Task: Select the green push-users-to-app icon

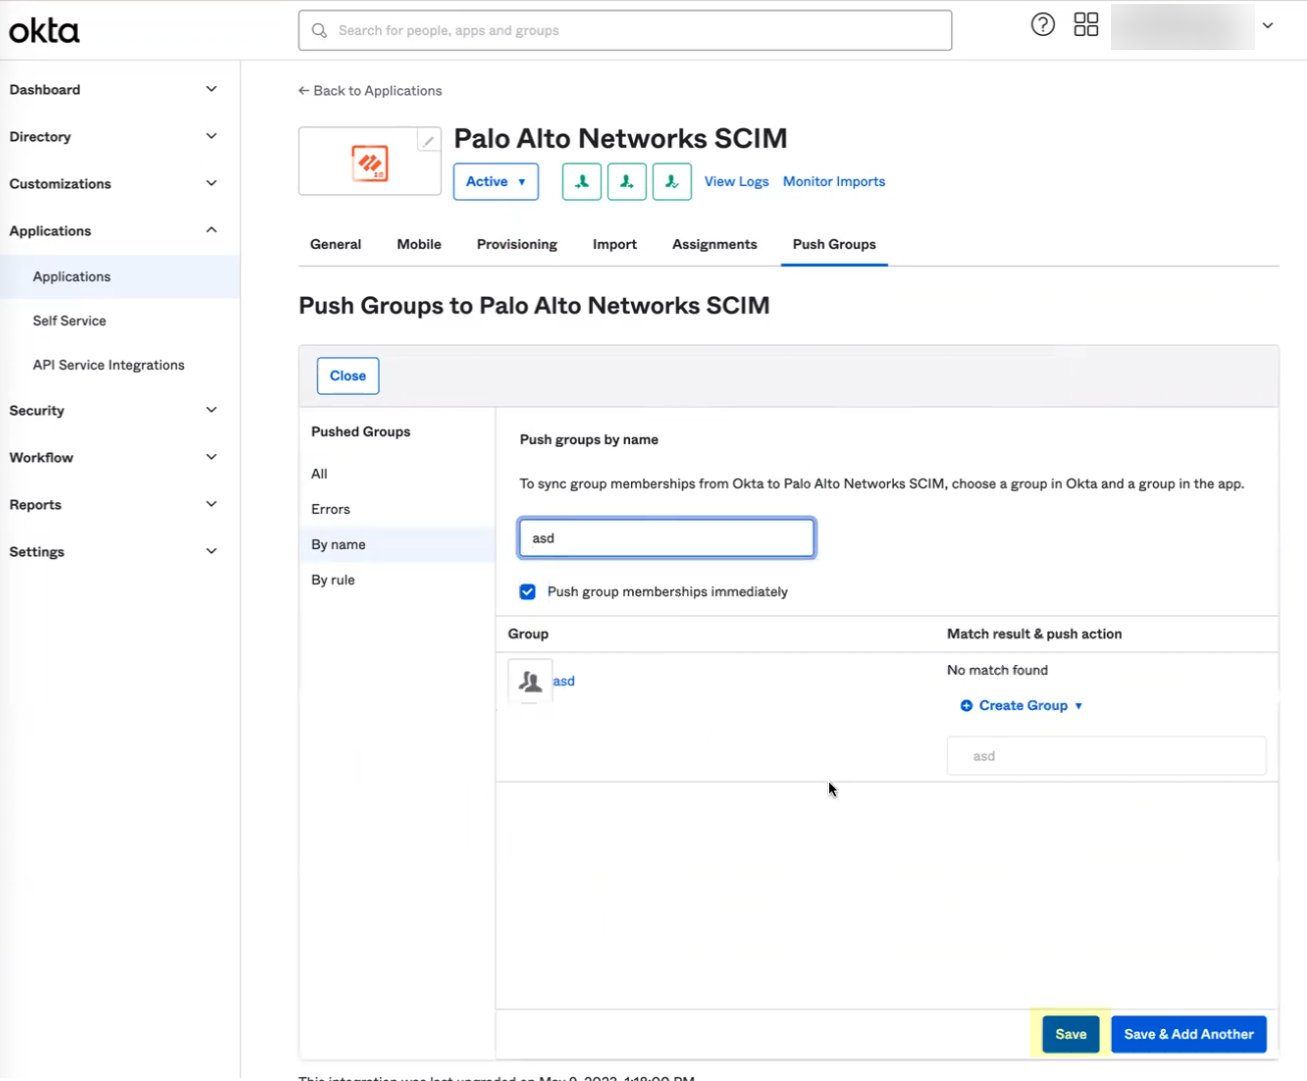Action: pos(627,181)
